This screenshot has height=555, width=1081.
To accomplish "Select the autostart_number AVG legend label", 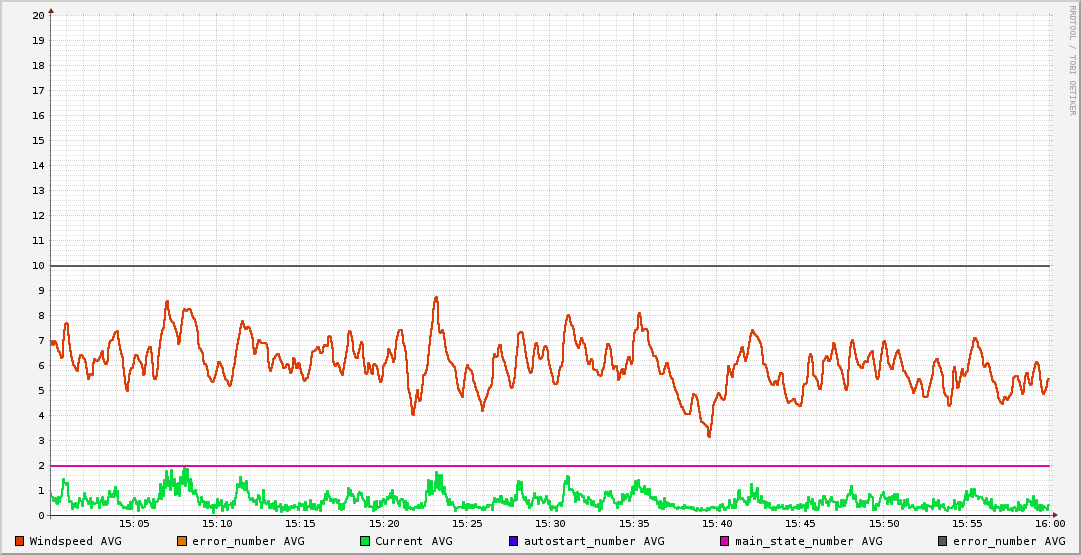I will (595, 541).
